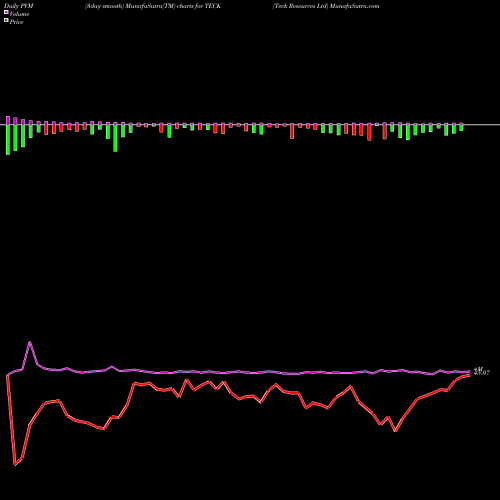The image size is (500, 500).
Task: Click the lowest dip of the red price line
Action: [15, 464]
